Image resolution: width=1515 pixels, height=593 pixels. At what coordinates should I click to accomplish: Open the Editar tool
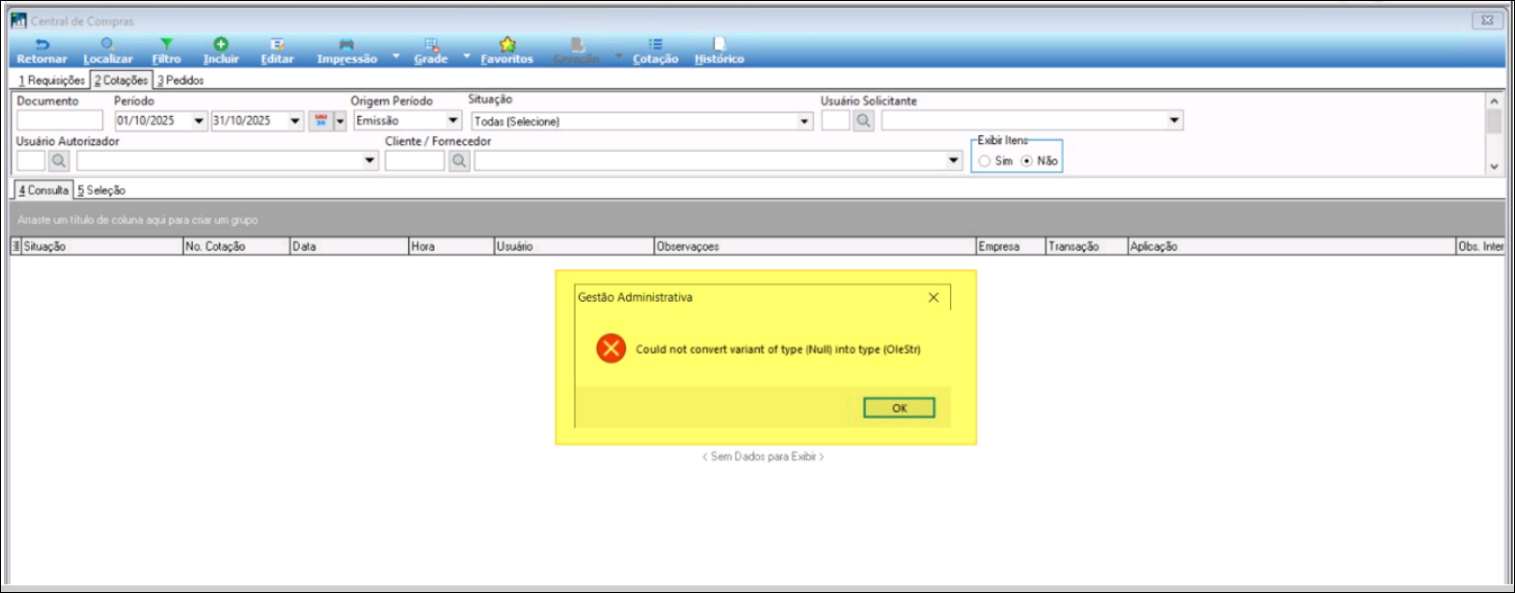click(x=277, y=45)
